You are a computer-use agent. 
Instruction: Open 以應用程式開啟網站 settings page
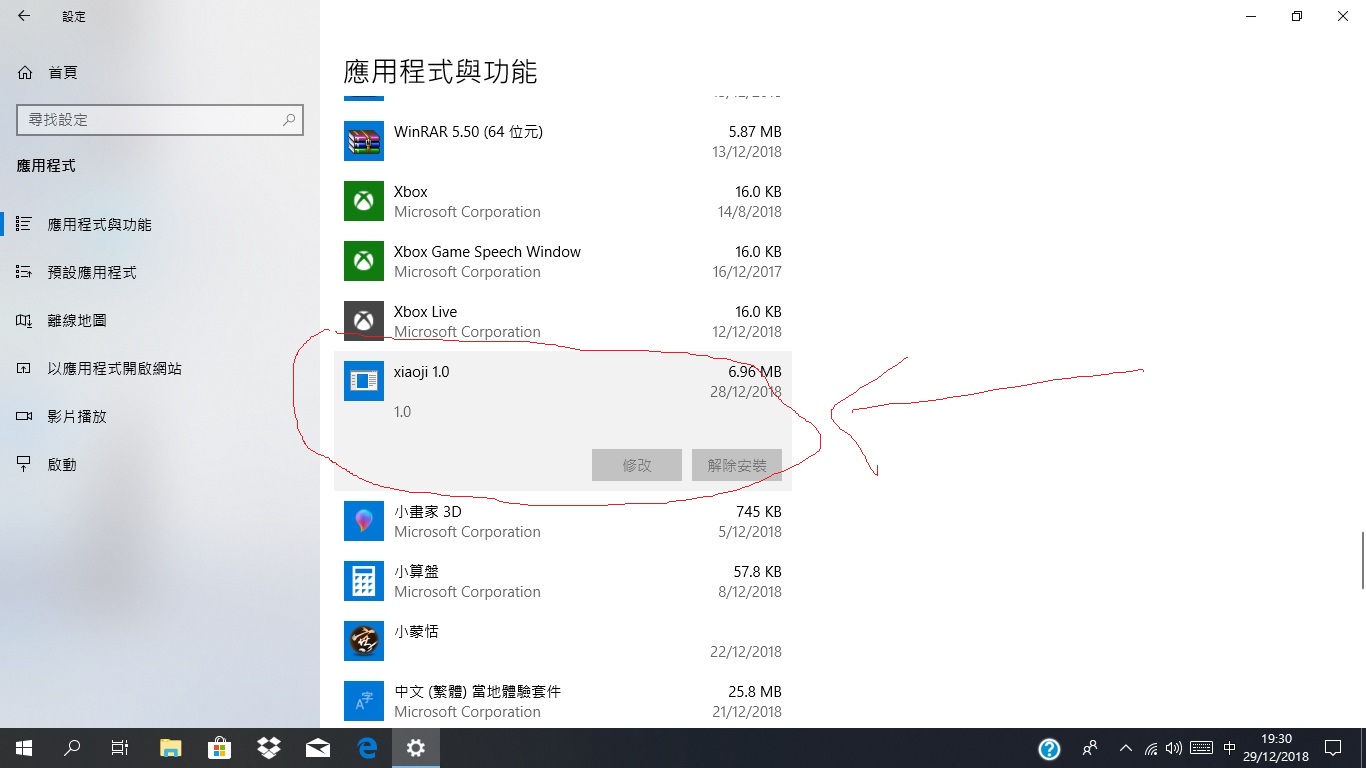coord(114,368)
